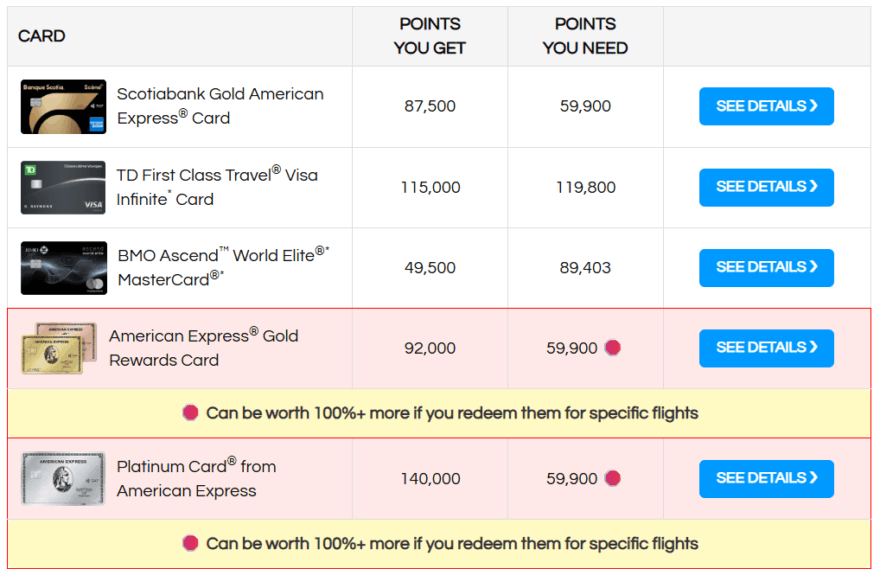Click the American Express Gold Rewards card image

coord(59,348)
